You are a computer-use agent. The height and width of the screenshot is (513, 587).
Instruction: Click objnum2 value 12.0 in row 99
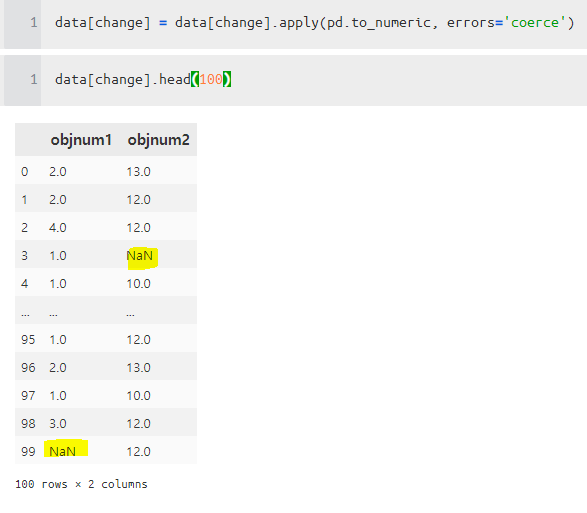(x=139, y=451)
